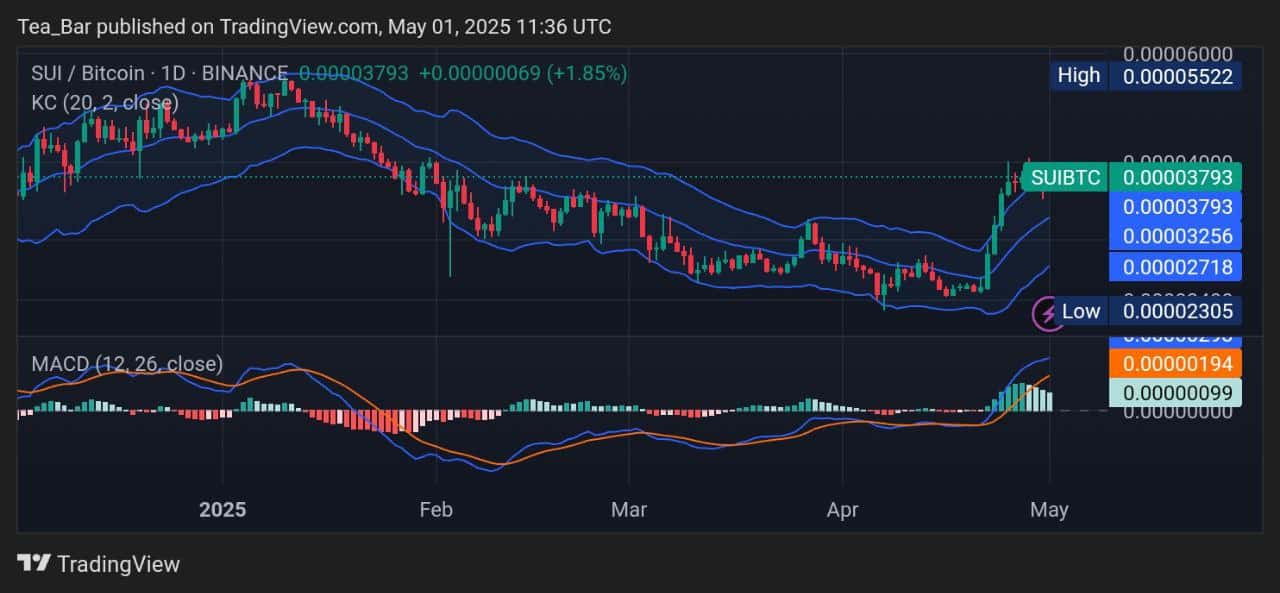
Task: Click the Apr label on time axis
Action: [842, 510]
